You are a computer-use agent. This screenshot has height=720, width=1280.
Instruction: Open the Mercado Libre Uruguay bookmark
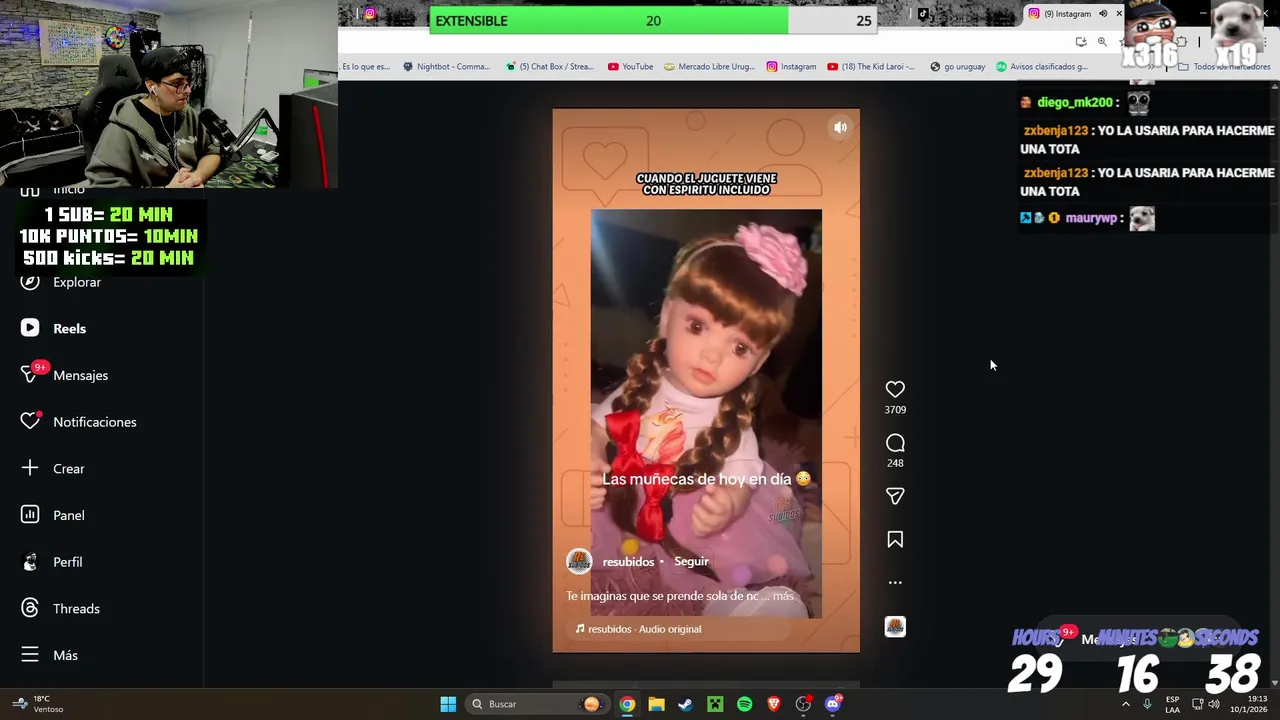[709, 67]
